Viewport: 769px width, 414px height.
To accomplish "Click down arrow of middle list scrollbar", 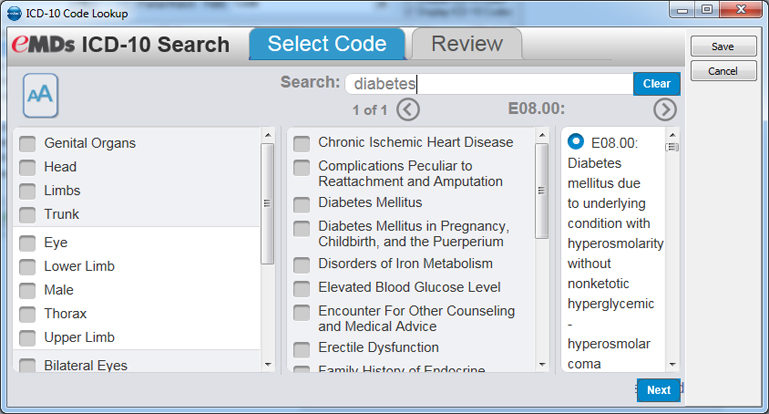I will coord(542,364).
